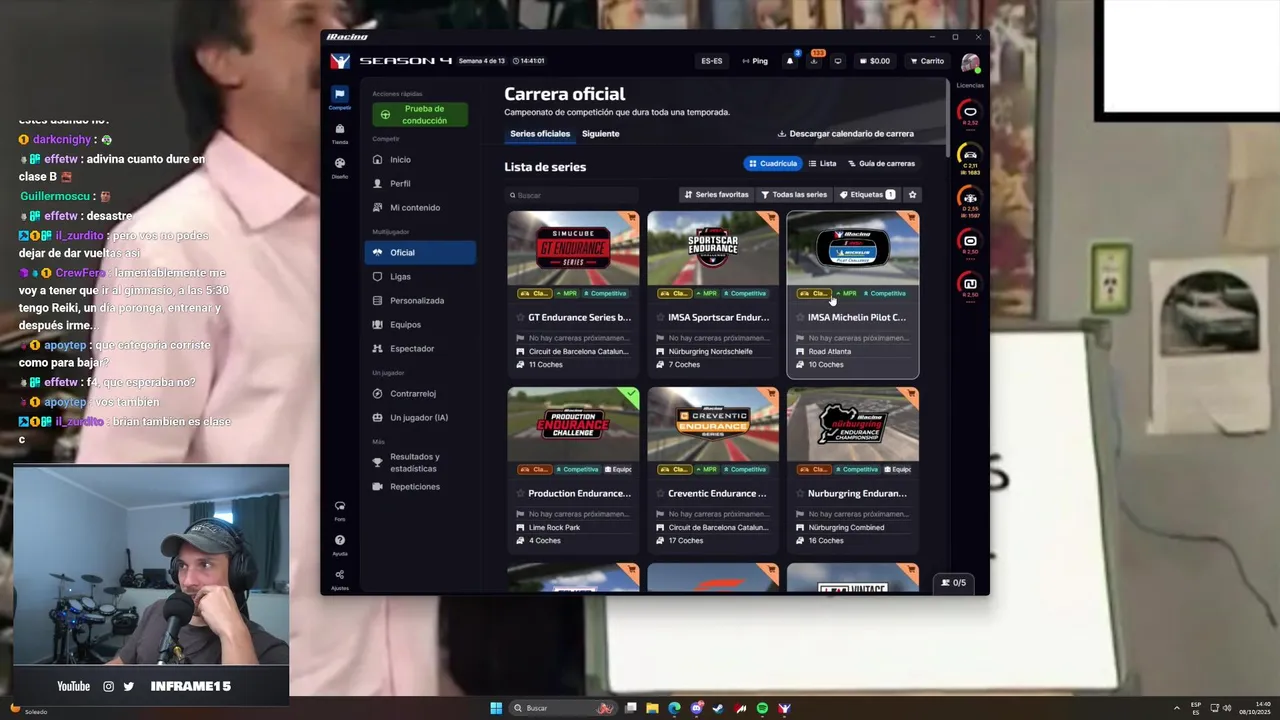Select Siguiente tab
The image size is (1280, 720).
[601, 133]
